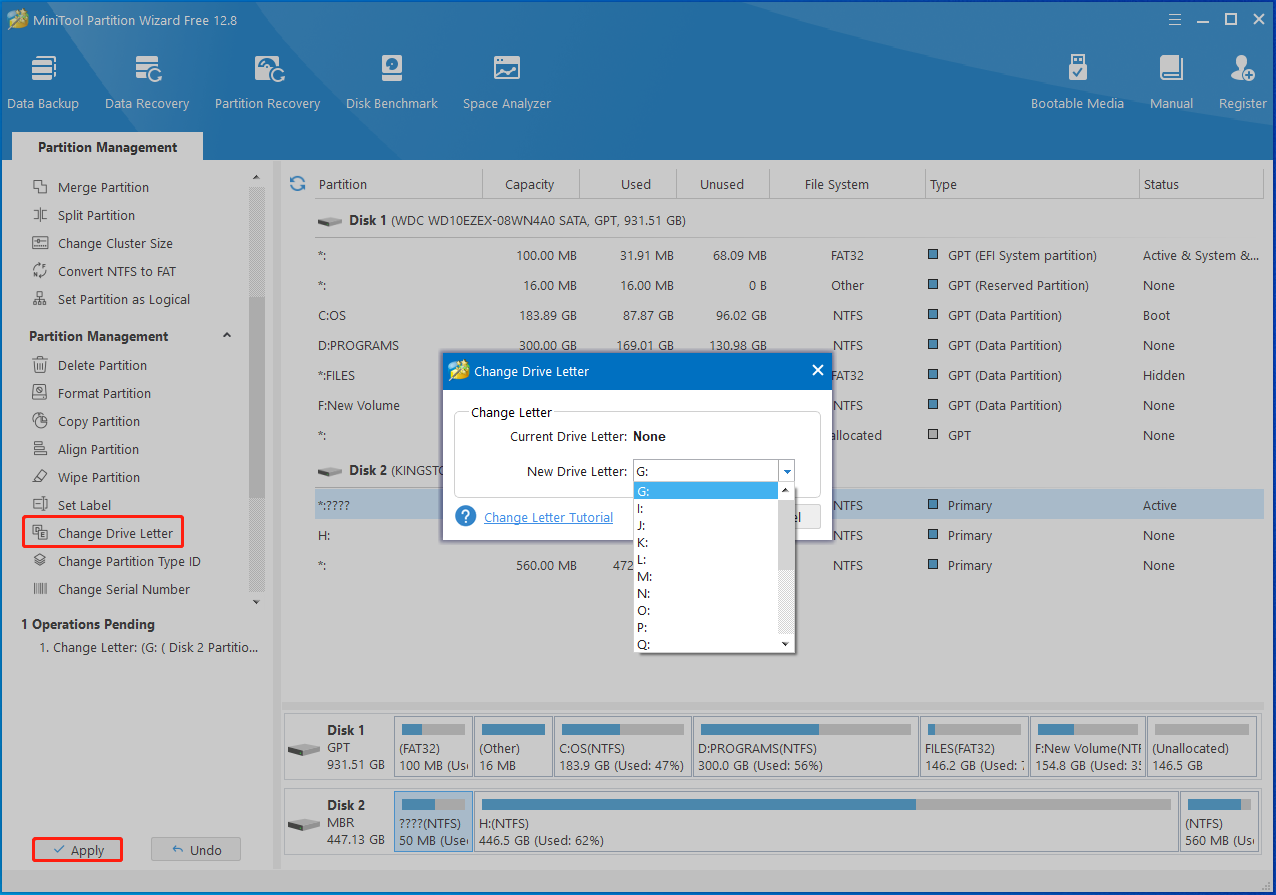The image size is (1276, 895).
Task: Switch to the Partition Management tab
Action: pyautogui.click(x=107, y=147)
